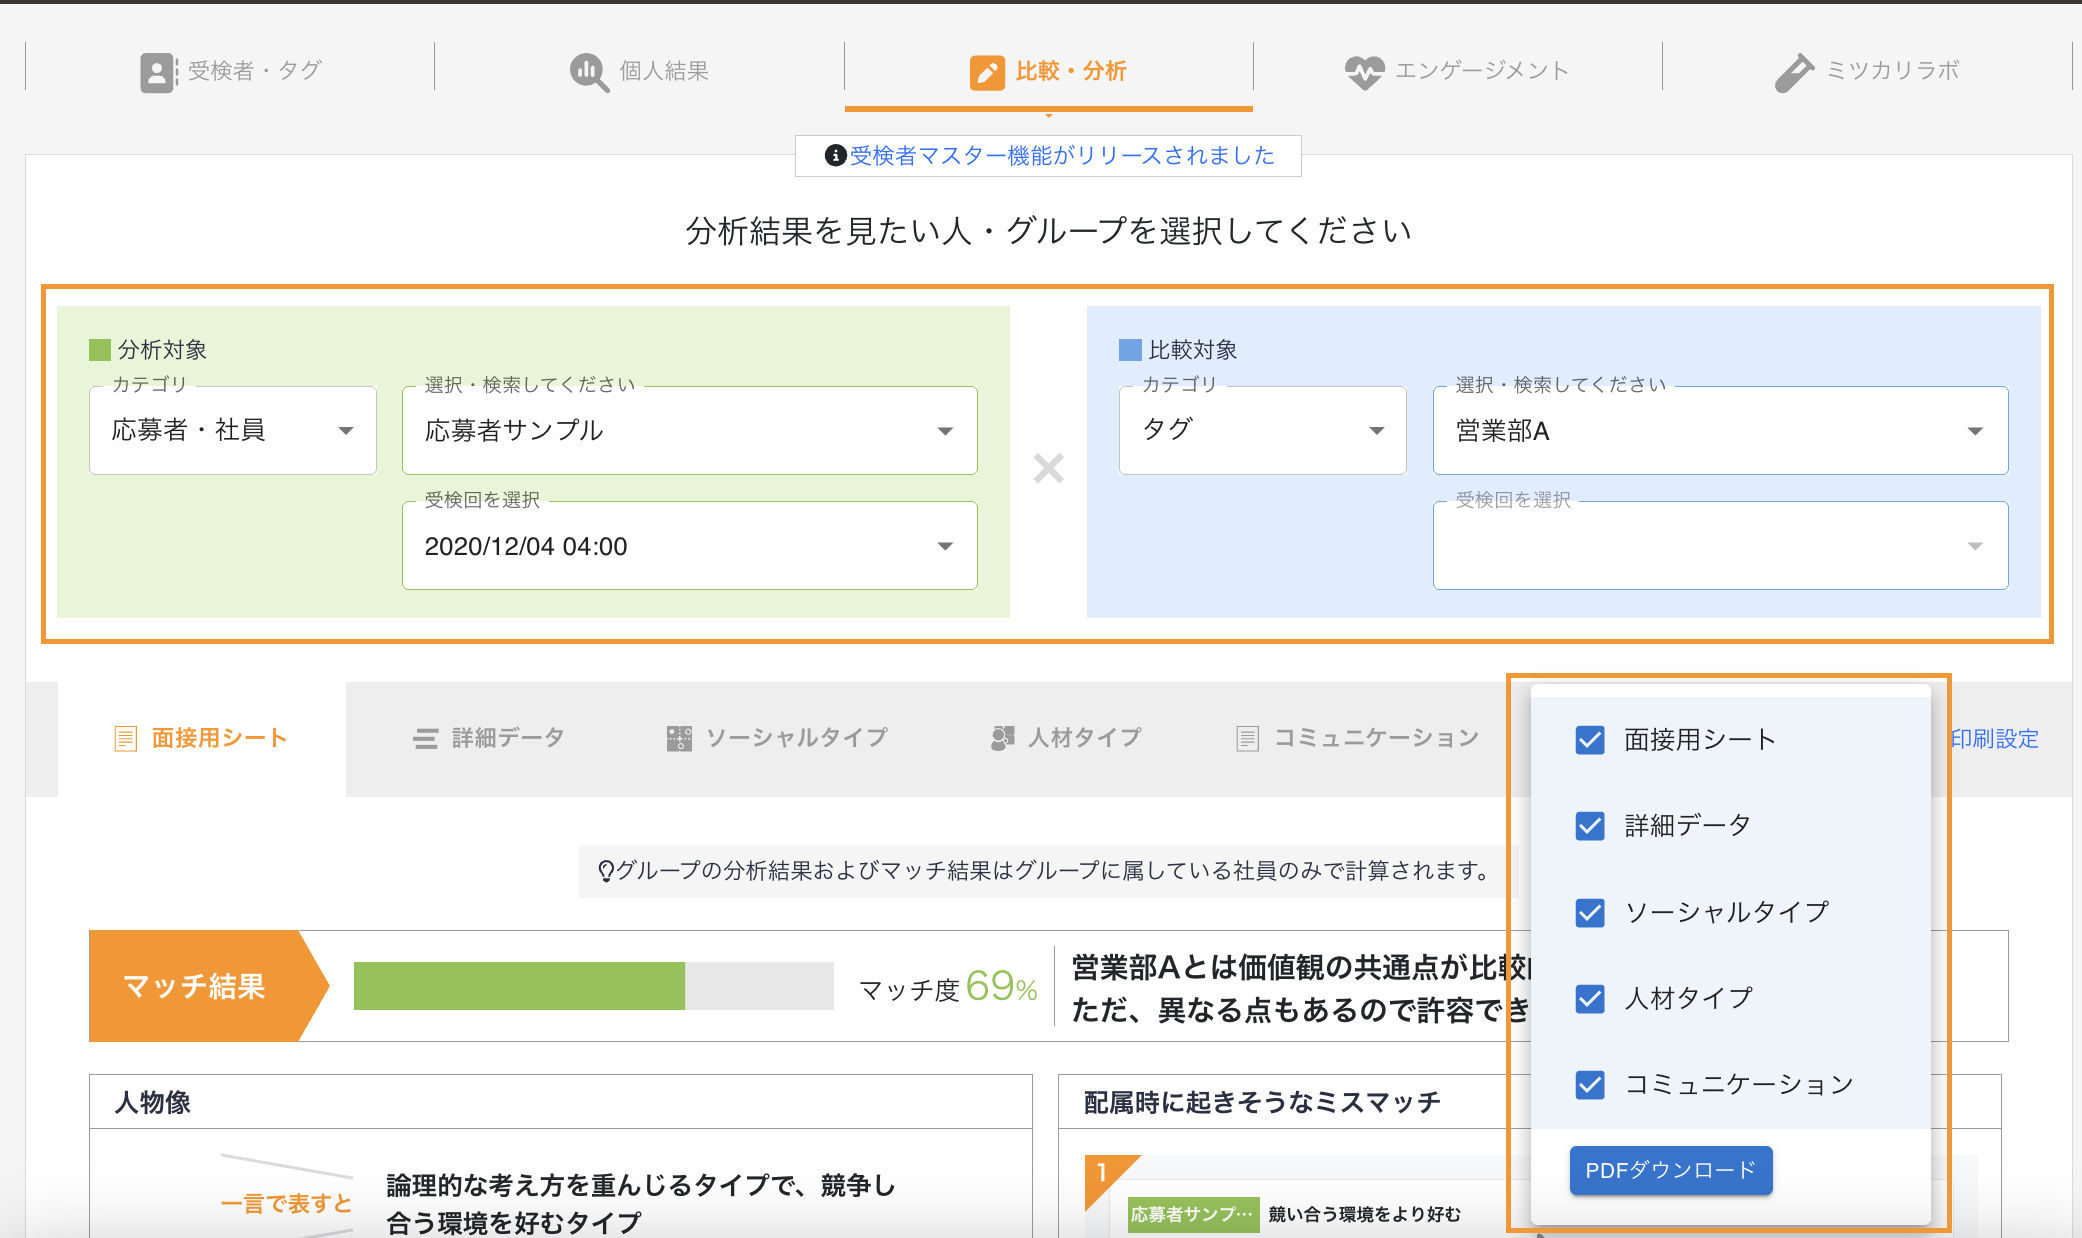
Task: Open the 応募者・社員 category dropdown
Action: pyautogui.click(x=233, y=431)
